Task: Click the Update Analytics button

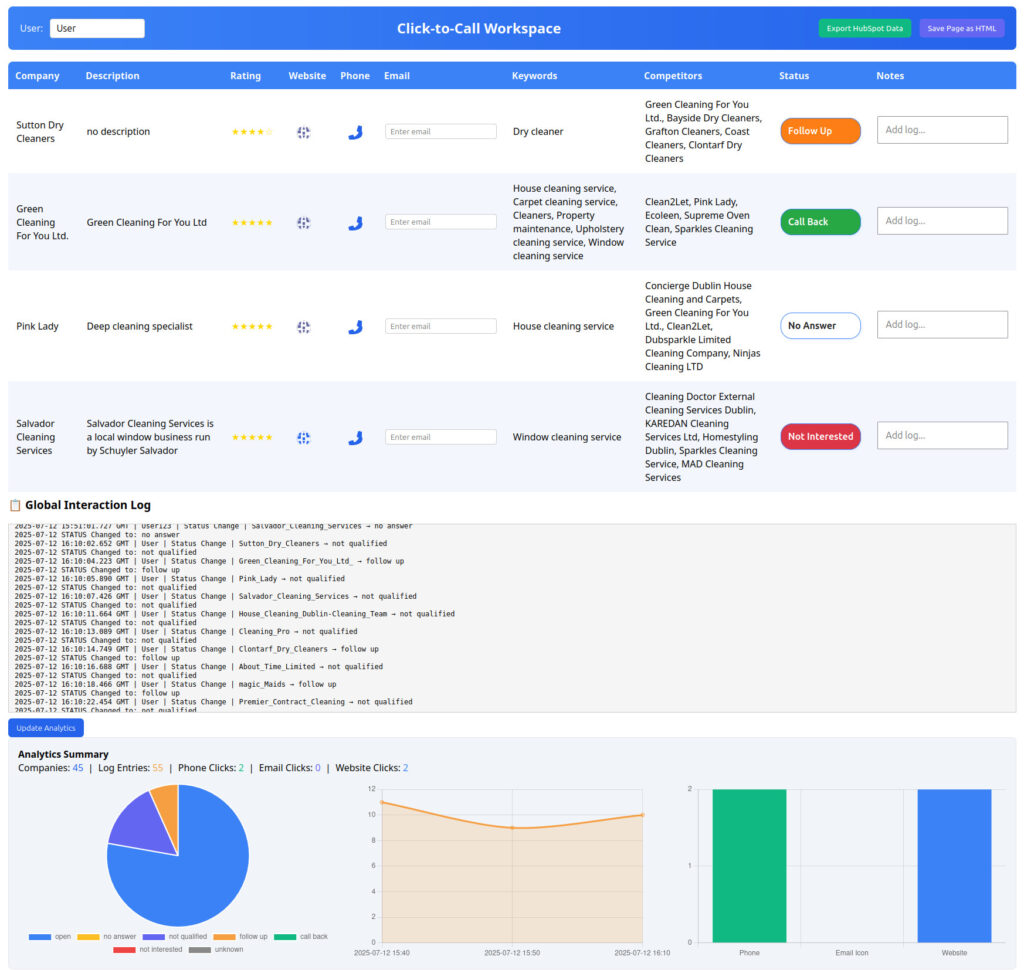Action: click(x=46, y=728)
